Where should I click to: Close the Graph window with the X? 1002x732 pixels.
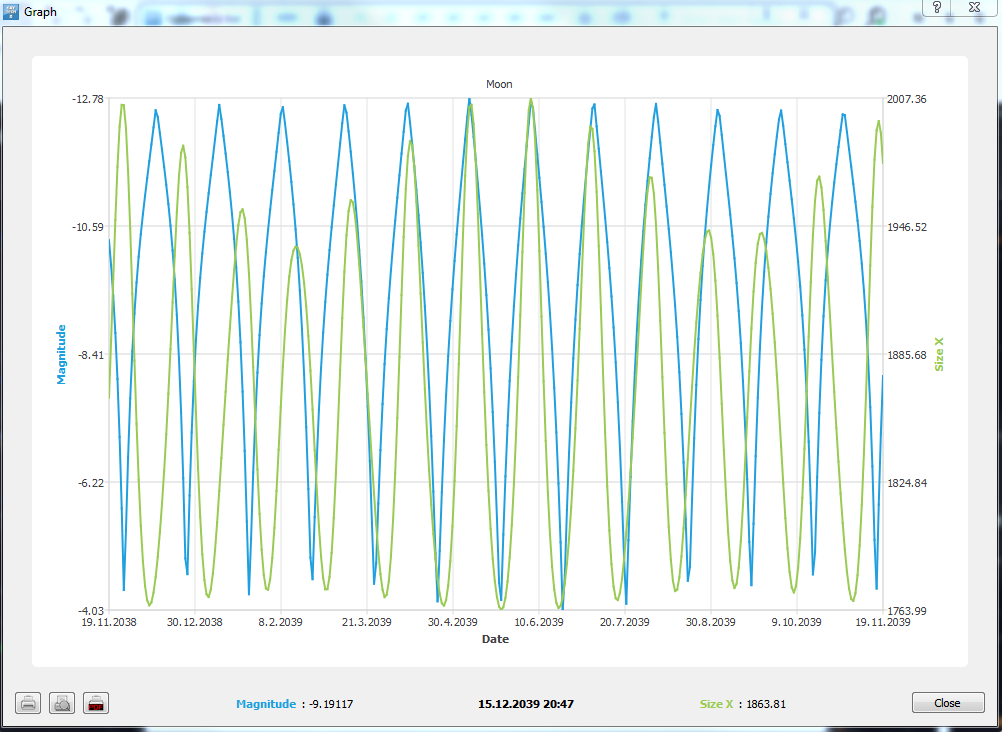974,7
